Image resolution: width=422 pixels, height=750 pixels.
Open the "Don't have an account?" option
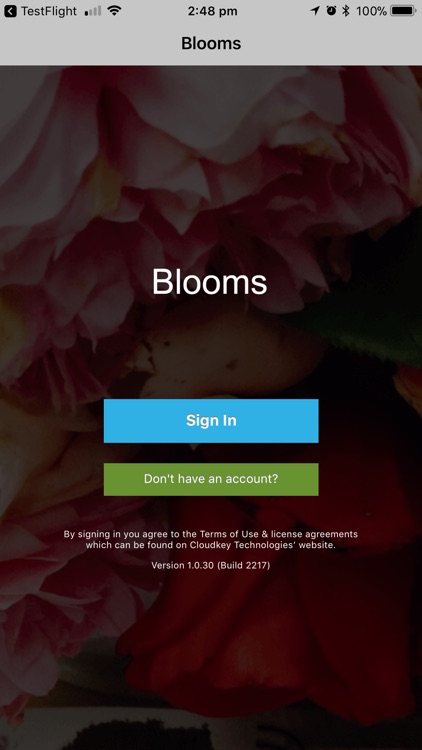[211, 479]
